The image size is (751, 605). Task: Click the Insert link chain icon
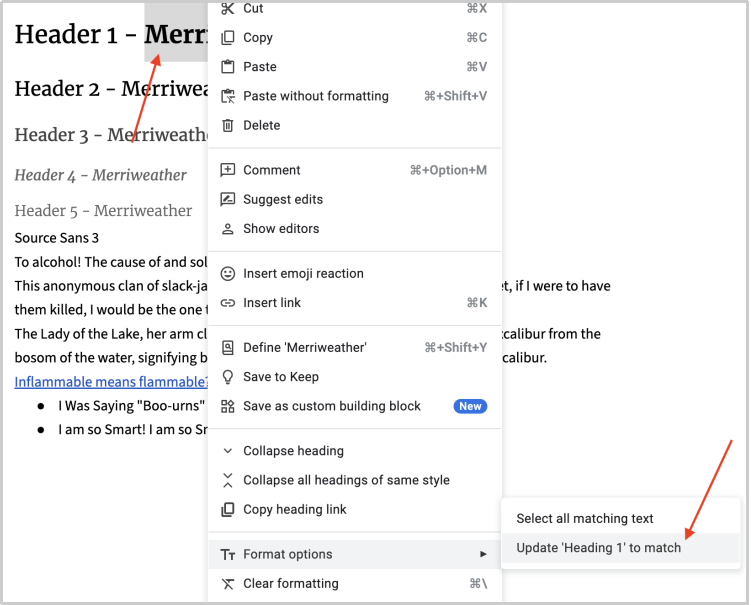[228, 303]
